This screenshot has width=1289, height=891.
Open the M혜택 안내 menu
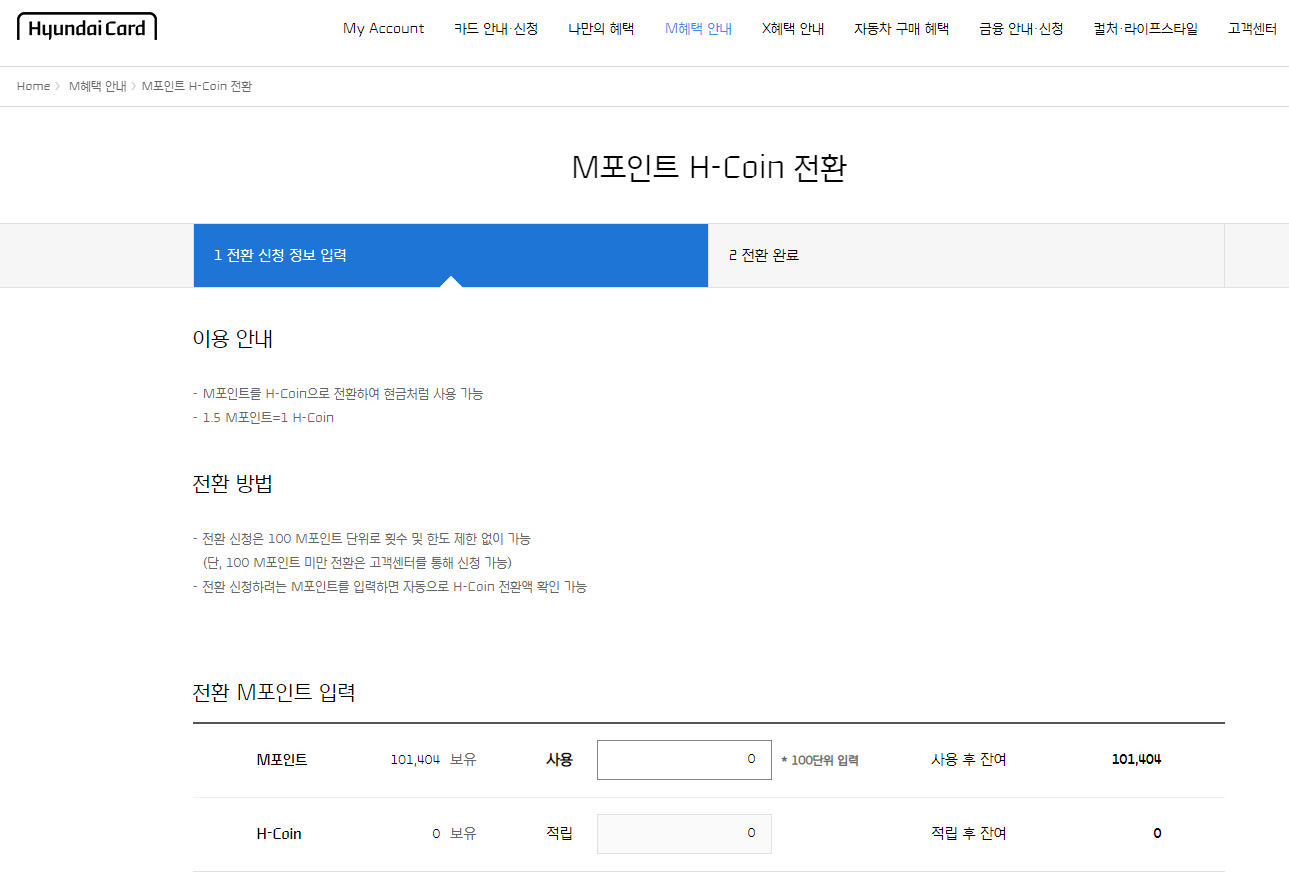point(698,28)
